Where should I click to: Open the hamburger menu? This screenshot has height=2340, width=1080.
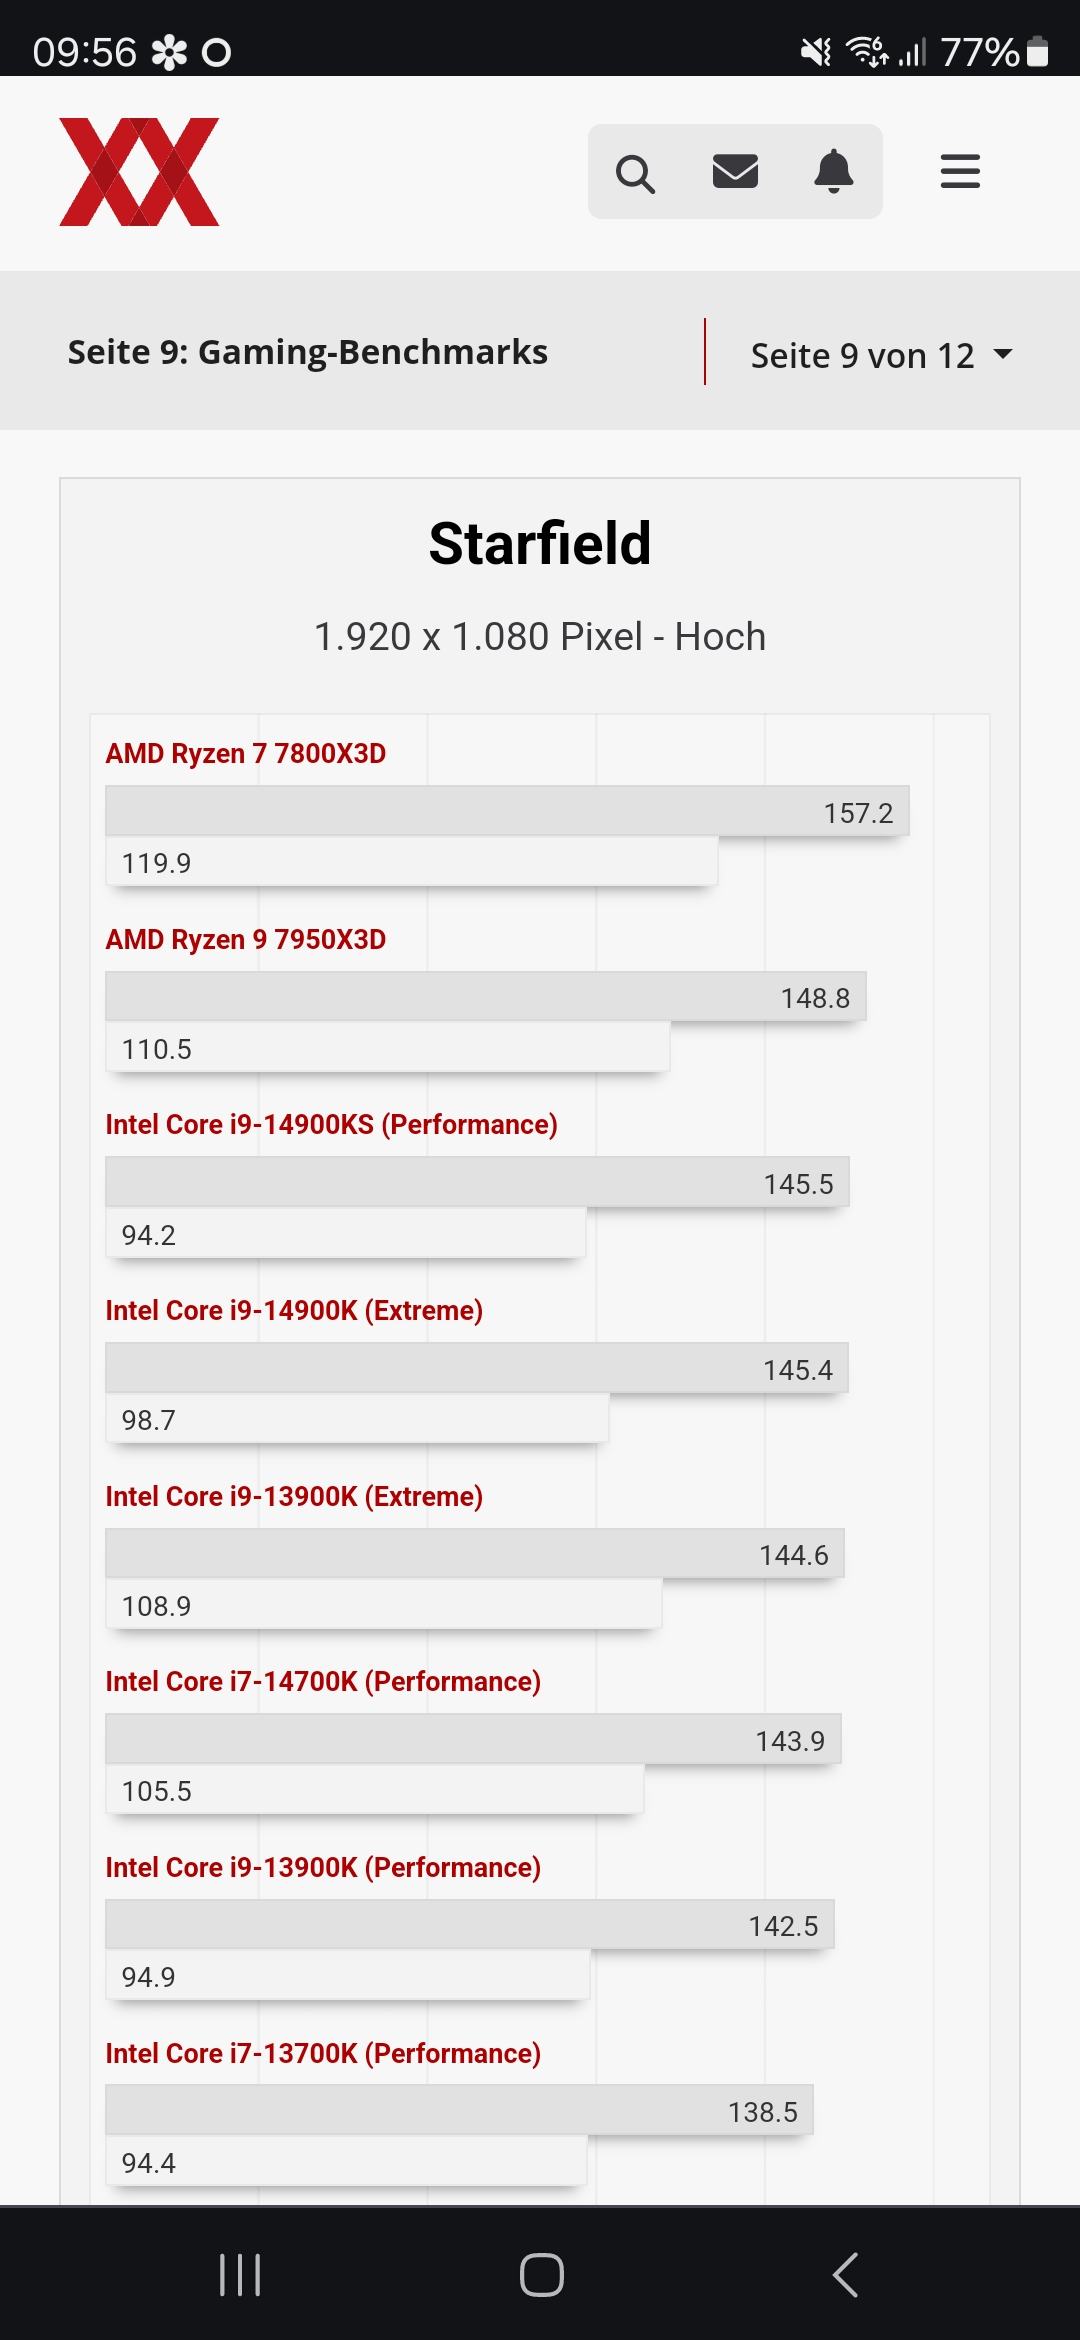pos(960,172)
